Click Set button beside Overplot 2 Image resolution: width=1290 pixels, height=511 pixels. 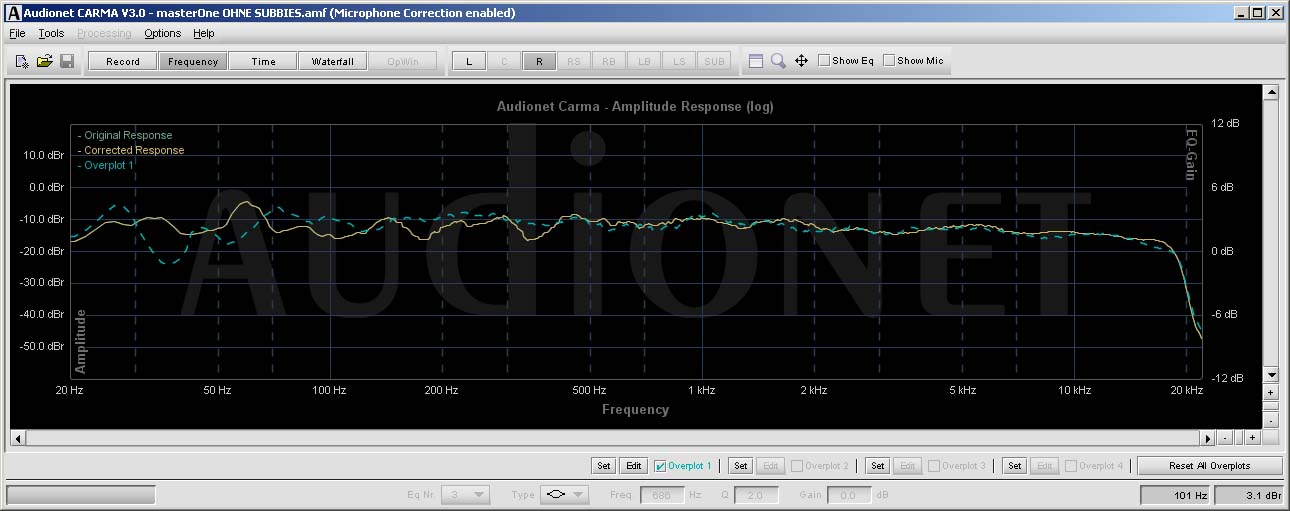click(x=740, y=466)
